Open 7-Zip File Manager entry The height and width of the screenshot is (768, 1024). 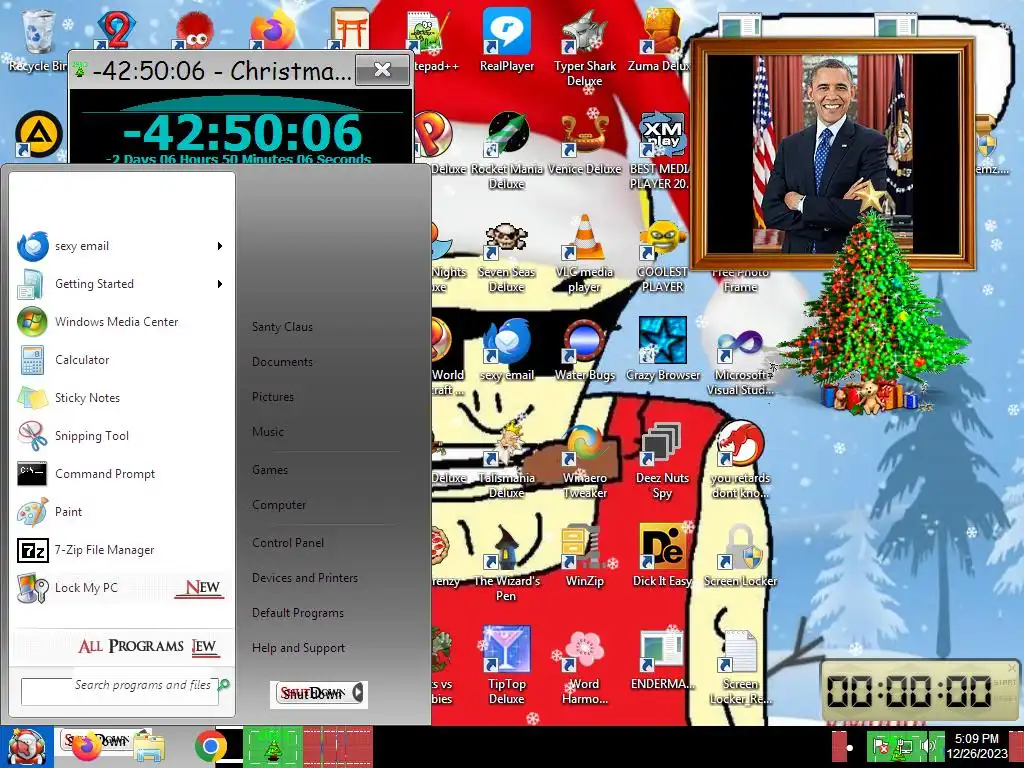(121, 550)
